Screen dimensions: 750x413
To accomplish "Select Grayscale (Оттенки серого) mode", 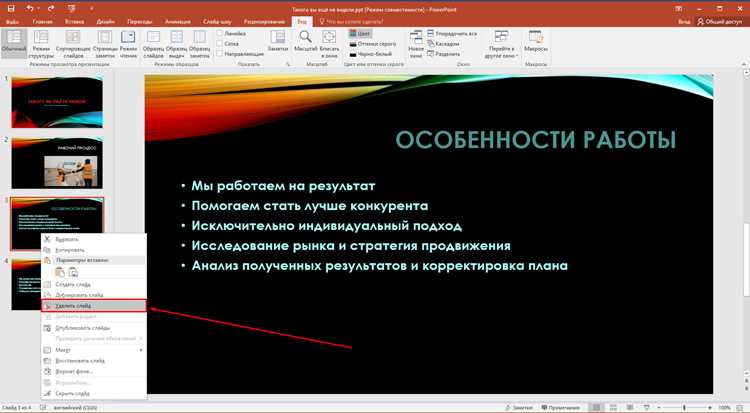I will (x=373, y=44).
